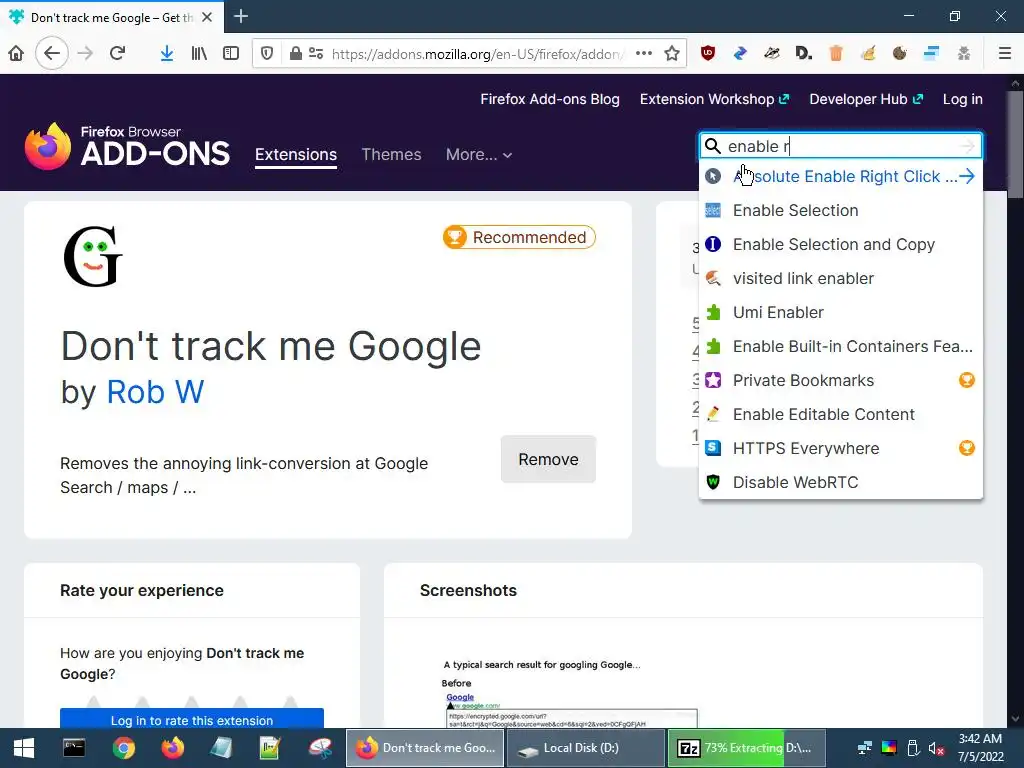This screenshot has height=768, width=1024.
Task: Open Developer Hub link
Action: tap(866, 99)
